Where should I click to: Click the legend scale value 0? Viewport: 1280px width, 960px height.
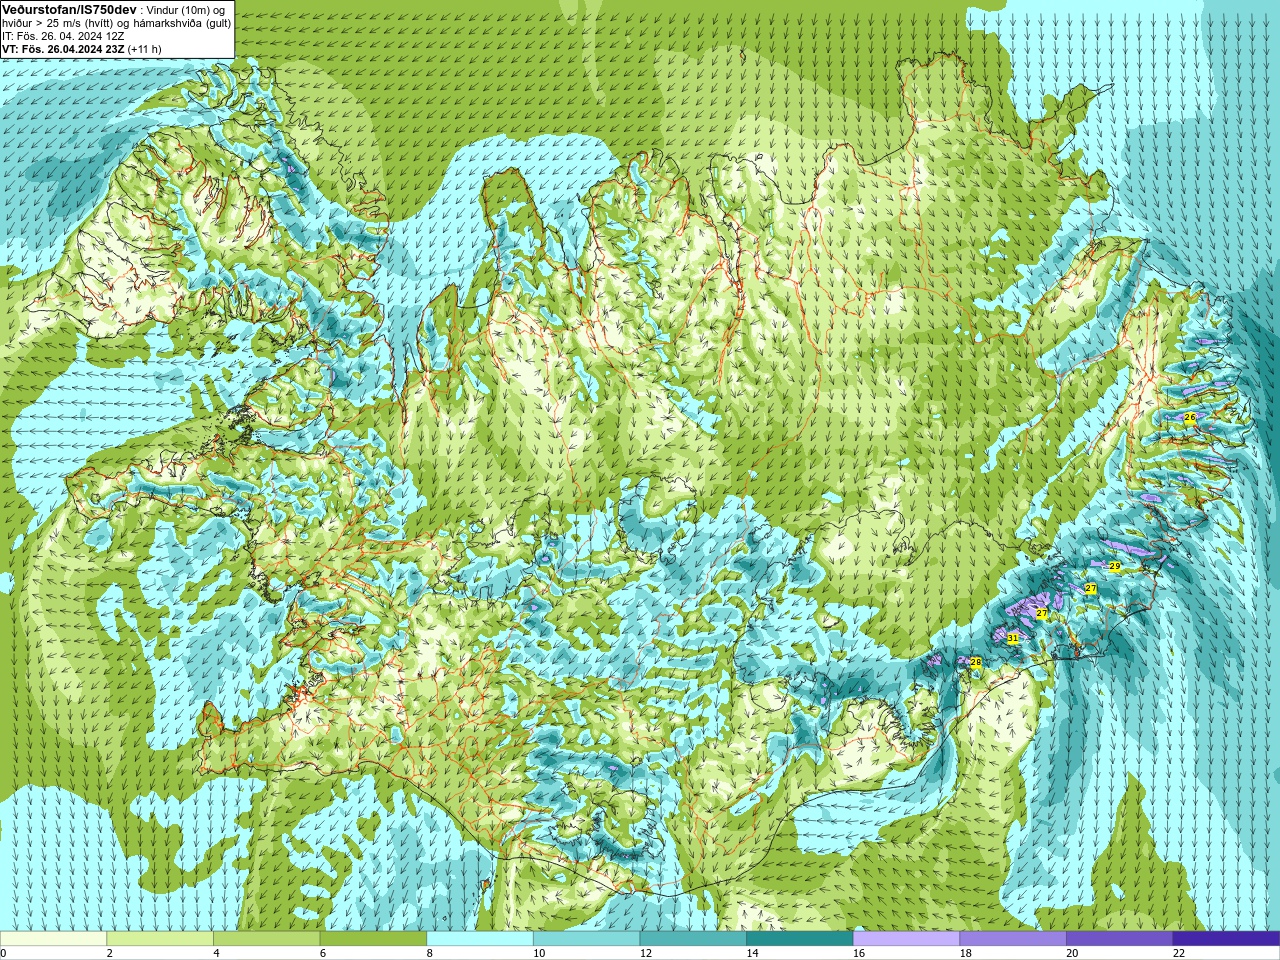click(x=3, y=953)
